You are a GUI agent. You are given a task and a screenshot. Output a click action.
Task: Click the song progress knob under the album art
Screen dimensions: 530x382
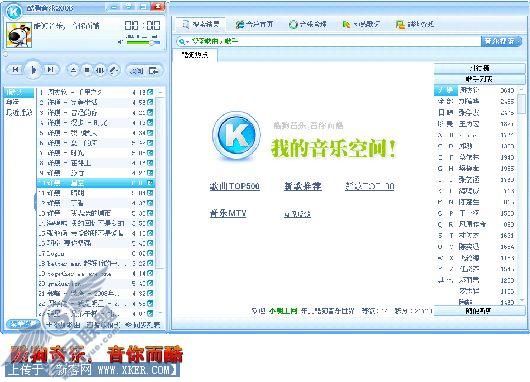[x=5, y=54]
